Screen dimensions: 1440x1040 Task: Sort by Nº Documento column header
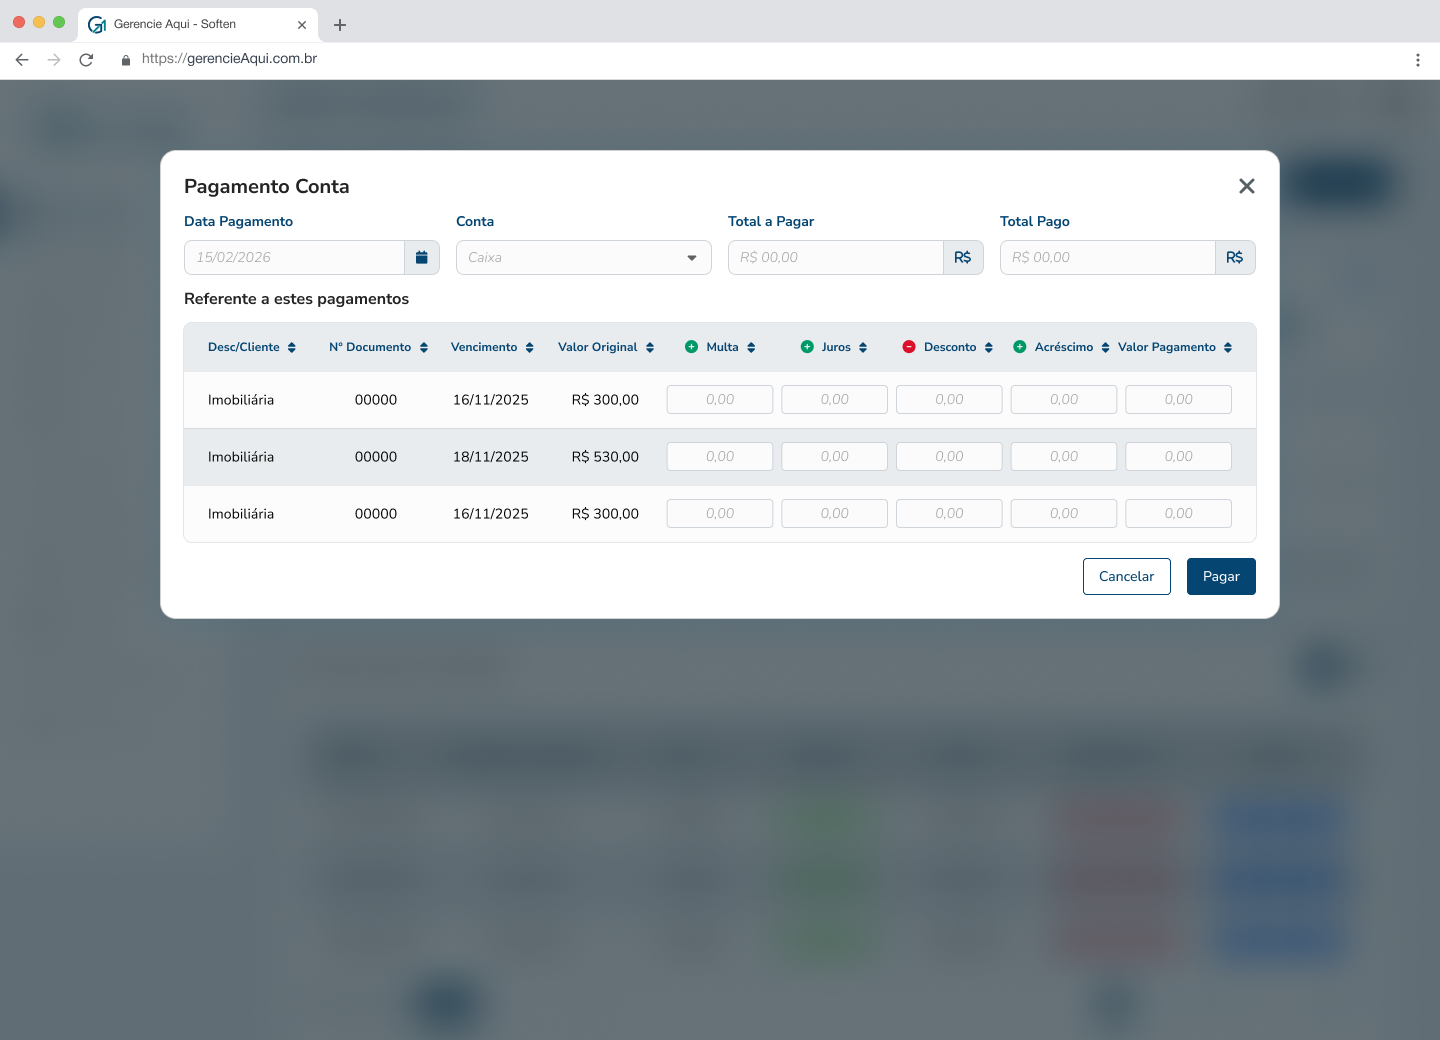(379, 347)
